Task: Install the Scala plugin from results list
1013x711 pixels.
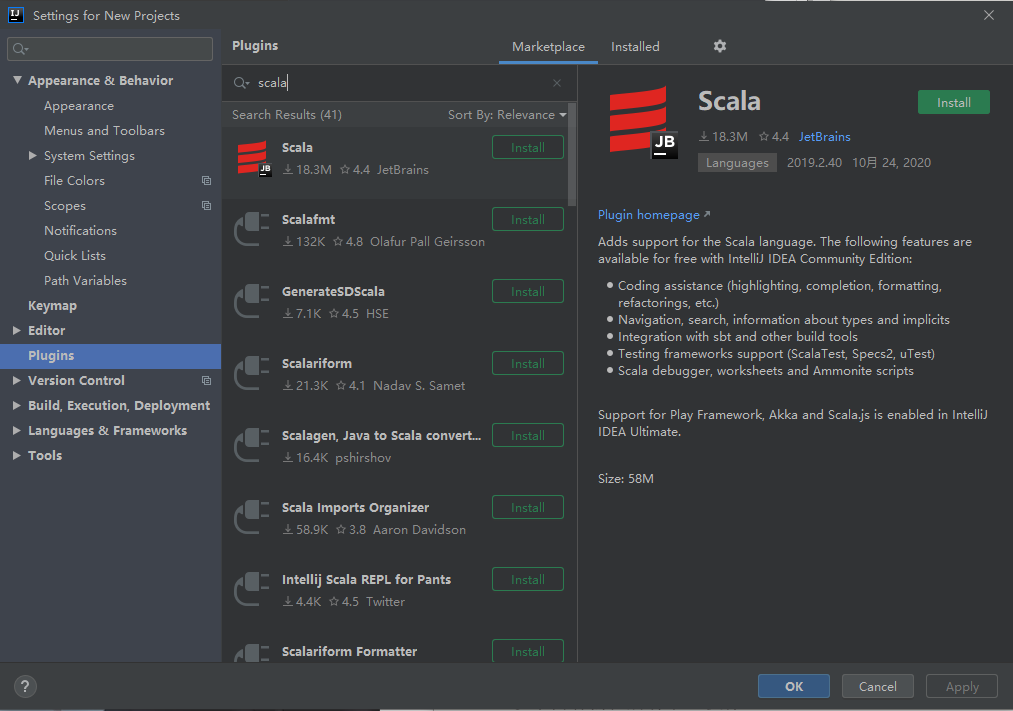Action: click(x=527, y=147)
